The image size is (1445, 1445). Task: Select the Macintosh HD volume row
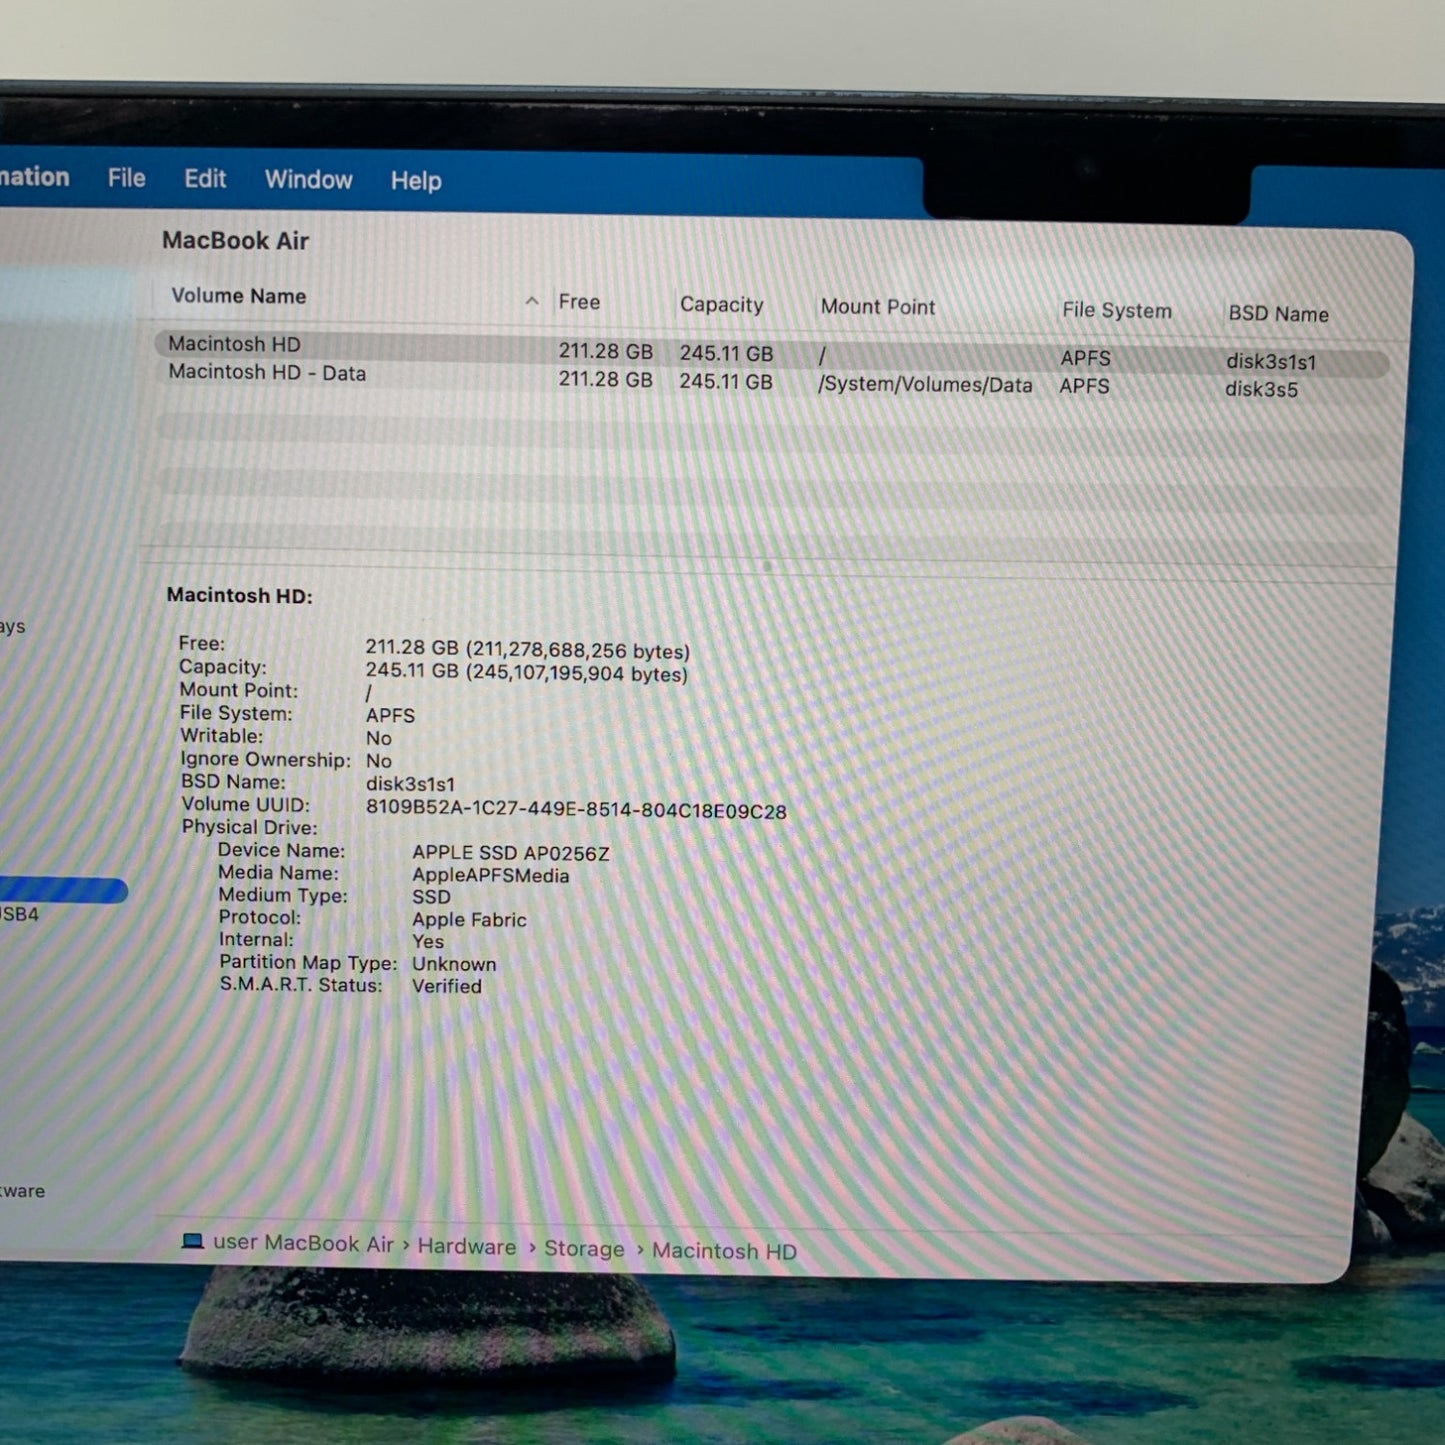point(771,352)
